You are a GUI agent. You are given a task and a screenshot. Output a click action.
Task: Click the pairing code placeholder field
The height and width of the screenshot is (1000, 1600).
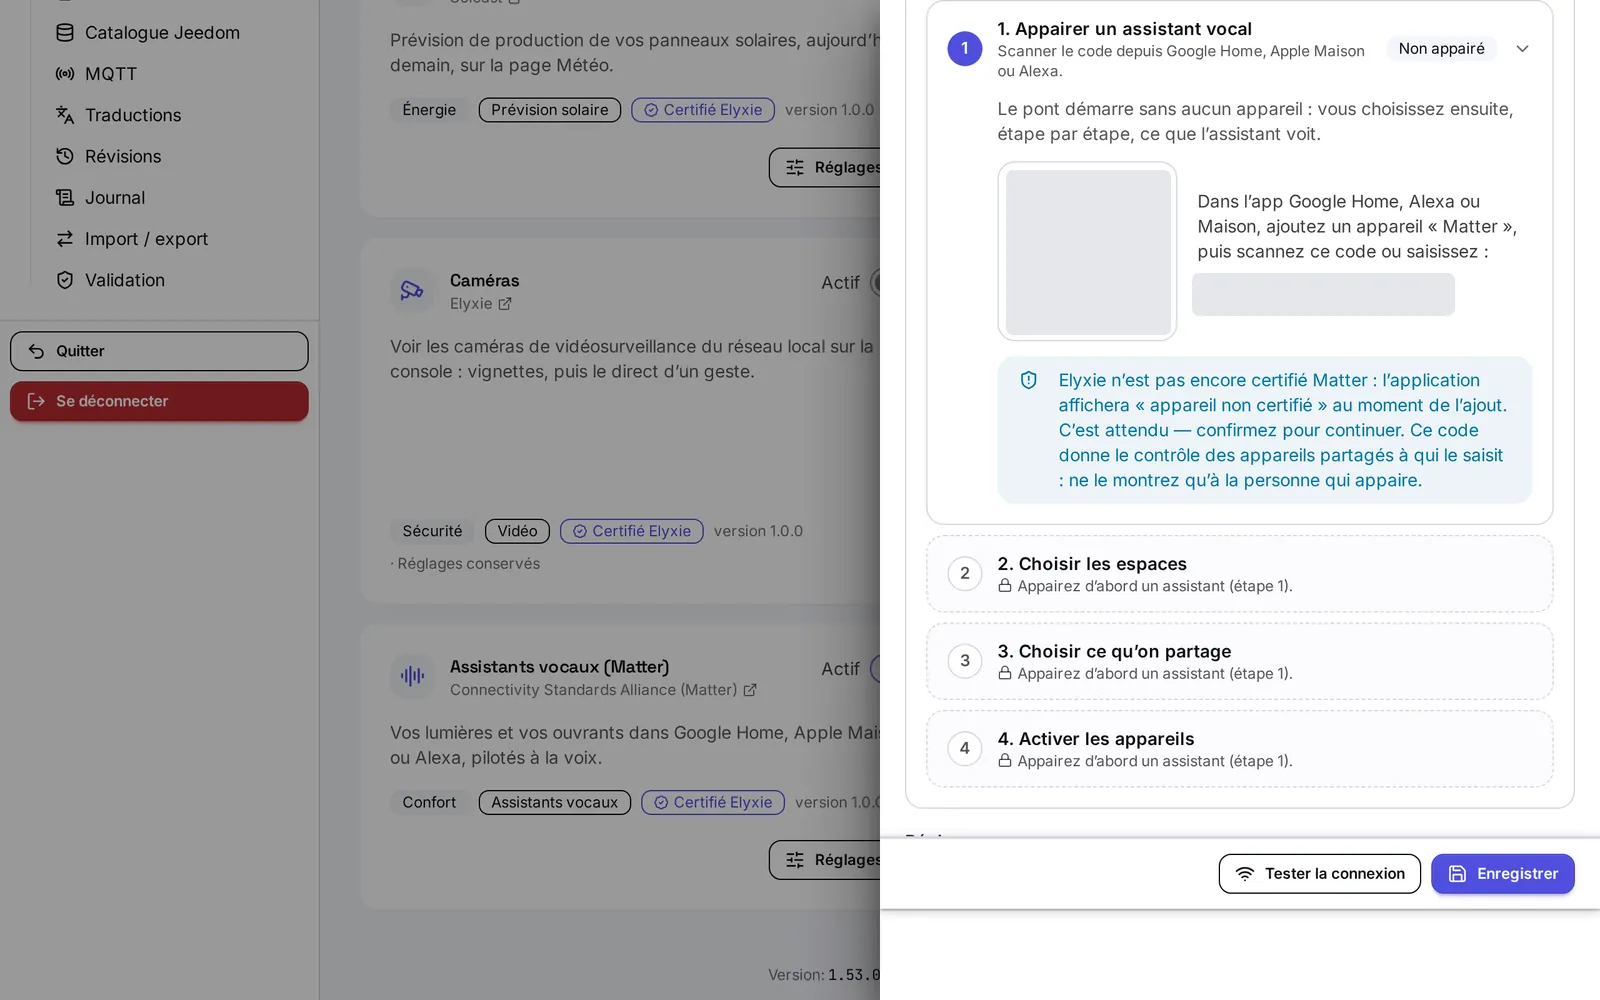coord(1323,295)
